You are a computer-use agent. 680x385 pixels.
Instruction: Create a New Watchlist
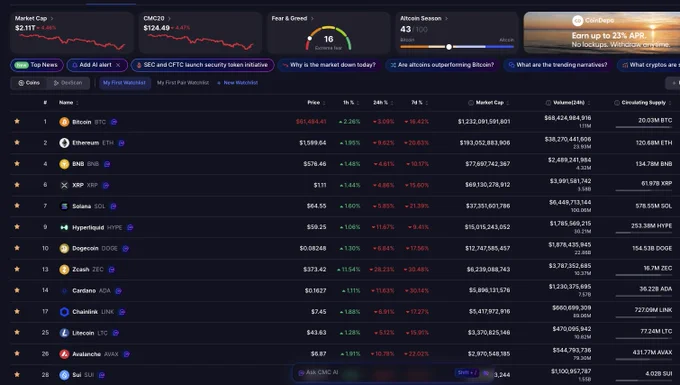[x=237, y=83]
